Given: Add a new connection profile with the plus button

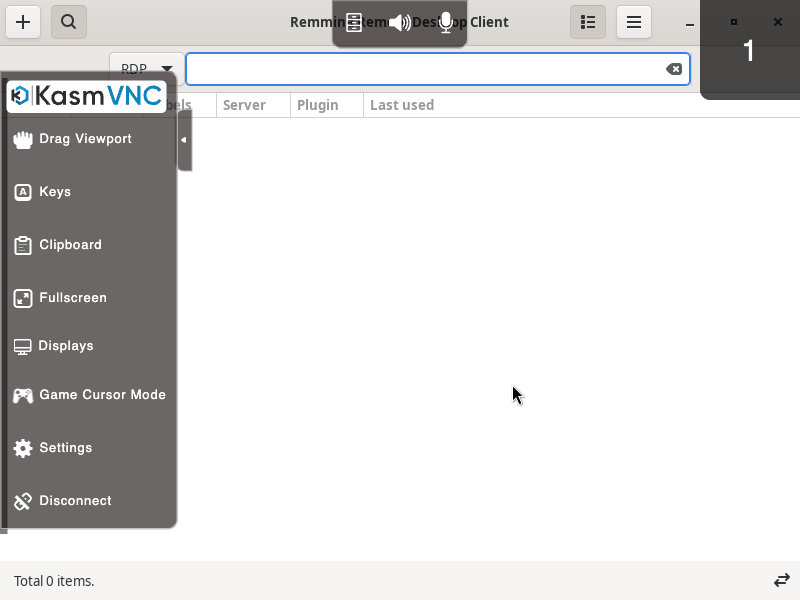Looking at the screenshot, I should pyautogui.click(x=23, y=22).
